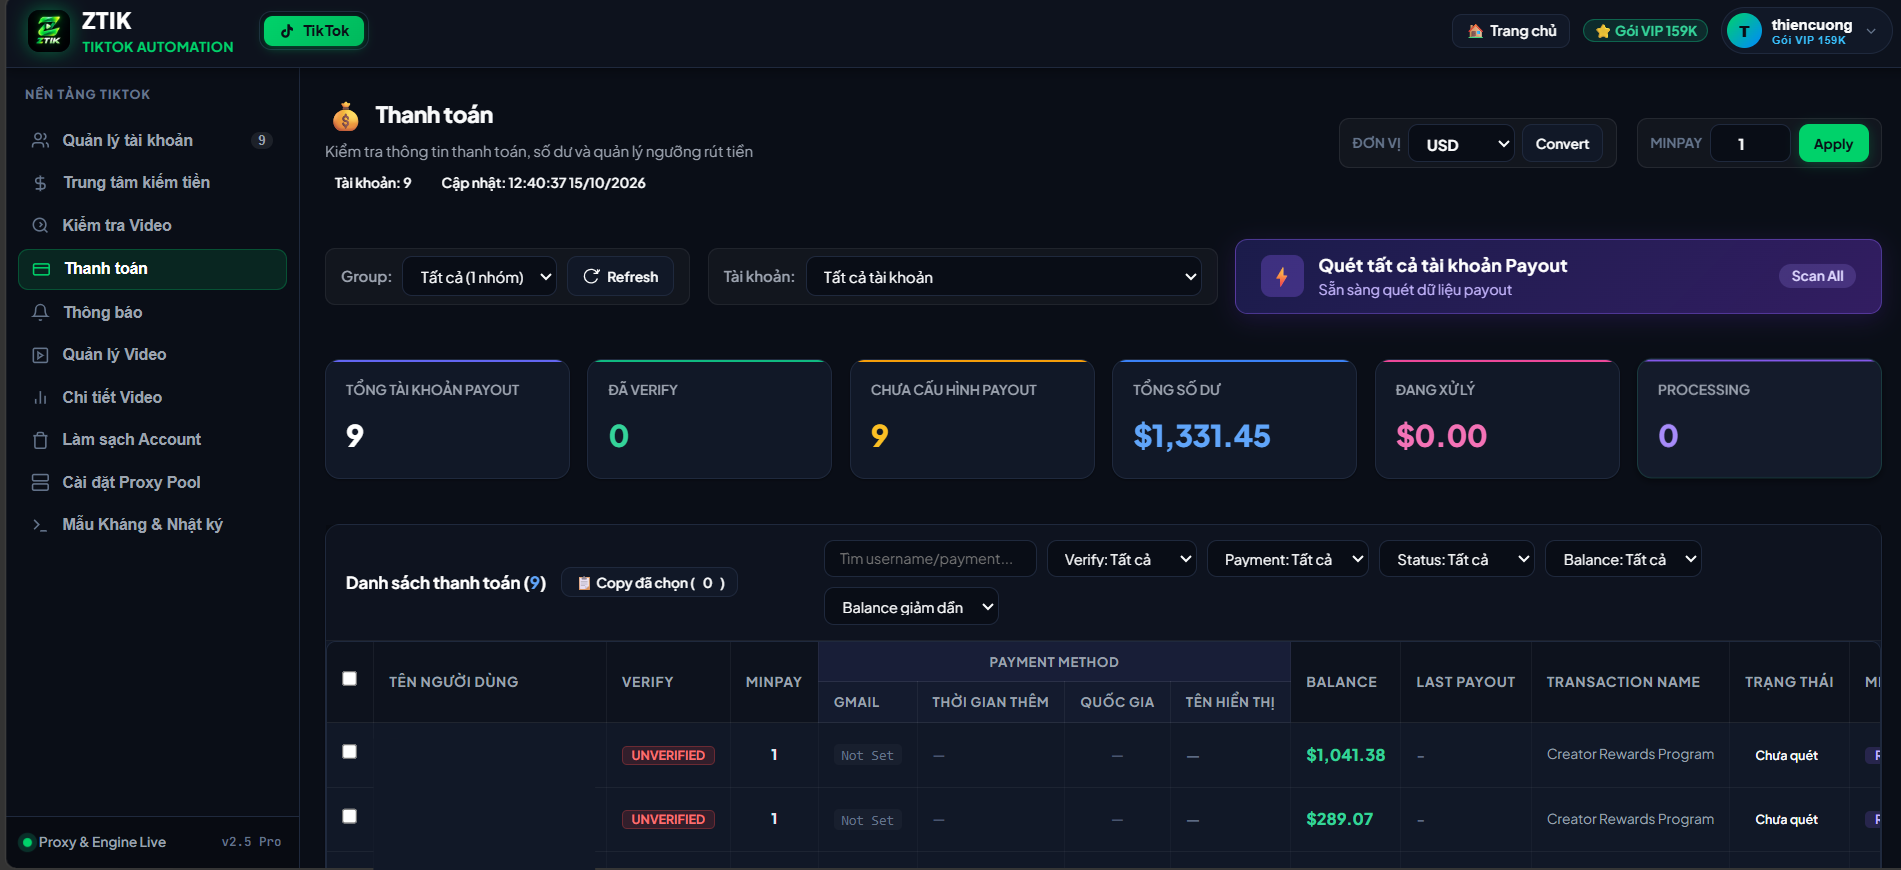Screen dimensions: 1901x870
Task: Check the row with balance $1,041.38
Action: (349, 752)
